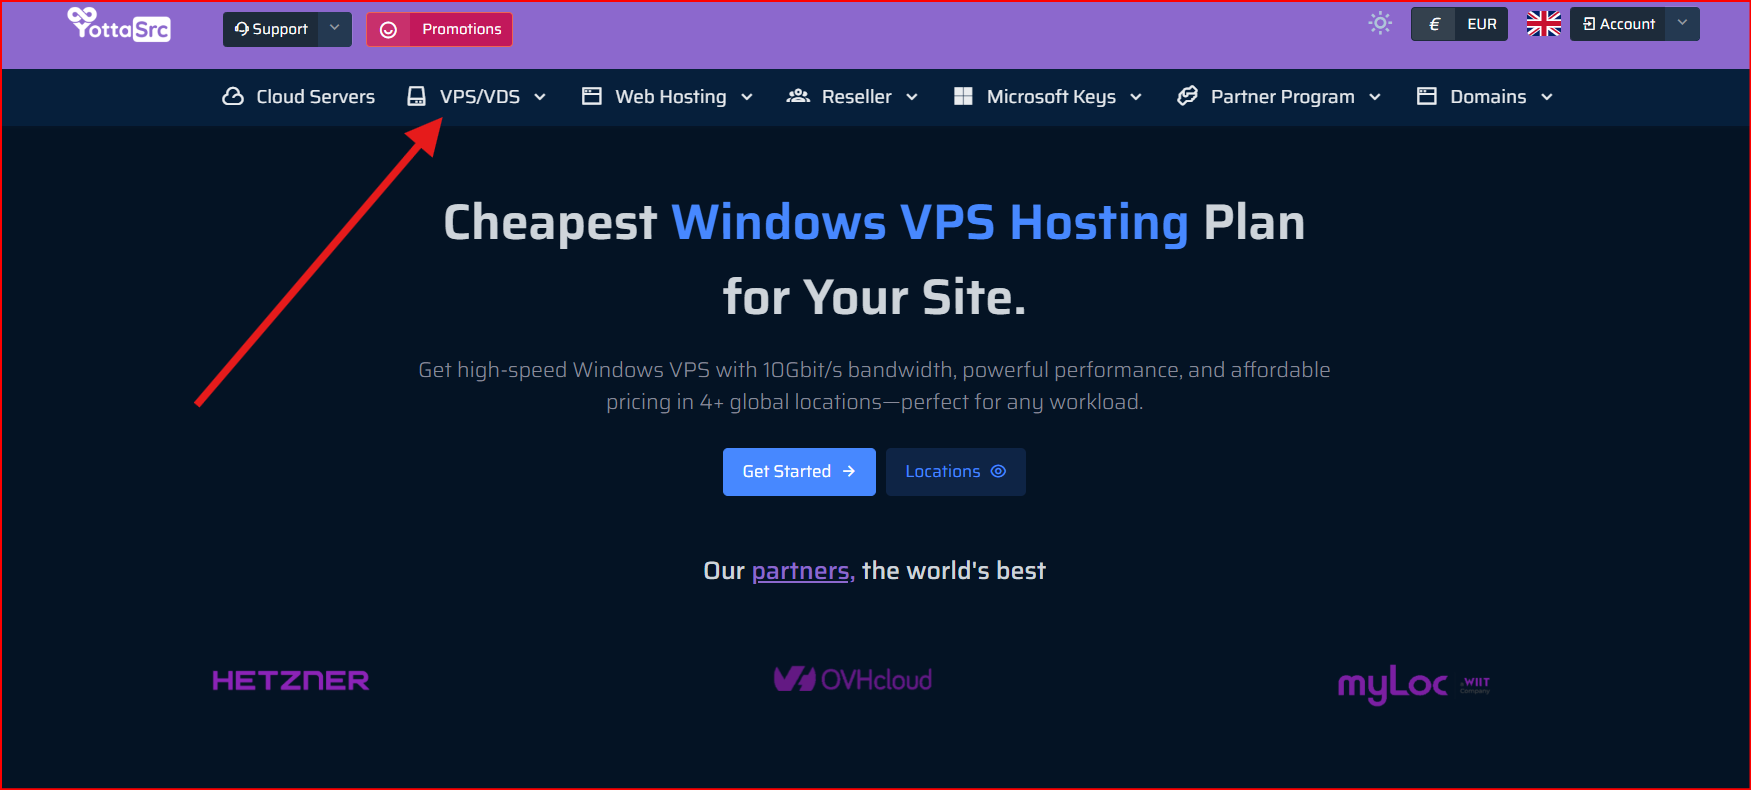Click the eye icon on Locations button
This screenshot has height=790, width=1751.
tap(998, 471)
